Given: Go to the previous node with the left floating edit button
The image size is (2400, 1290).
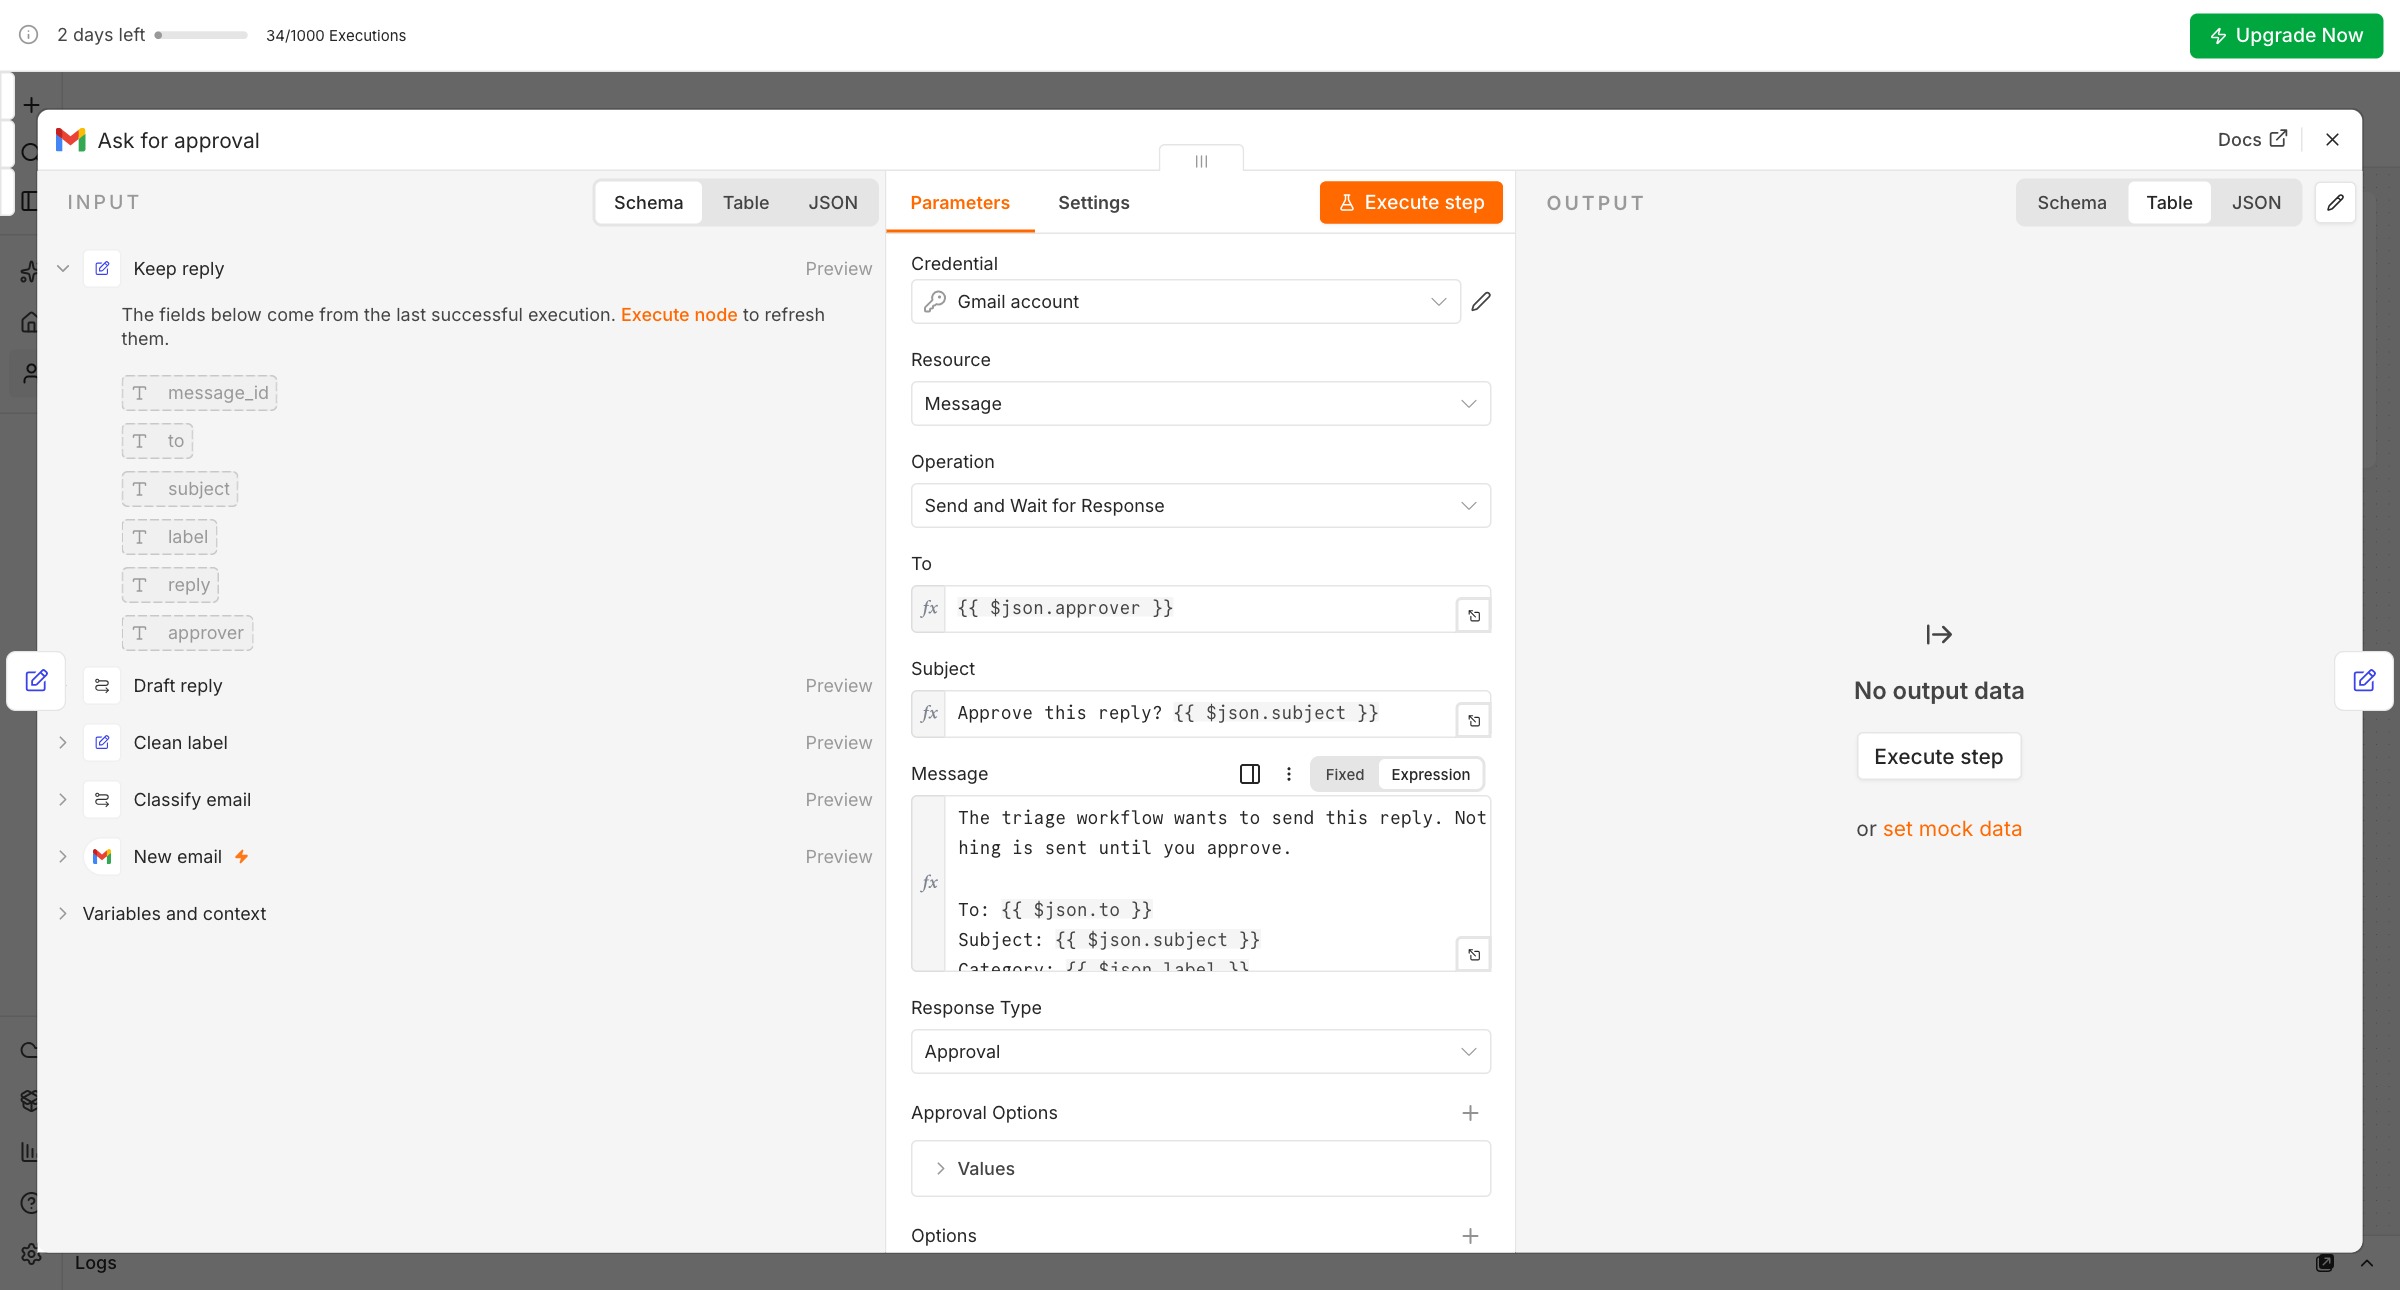Looking at the screenshot, I should click(x=36, y=681).
